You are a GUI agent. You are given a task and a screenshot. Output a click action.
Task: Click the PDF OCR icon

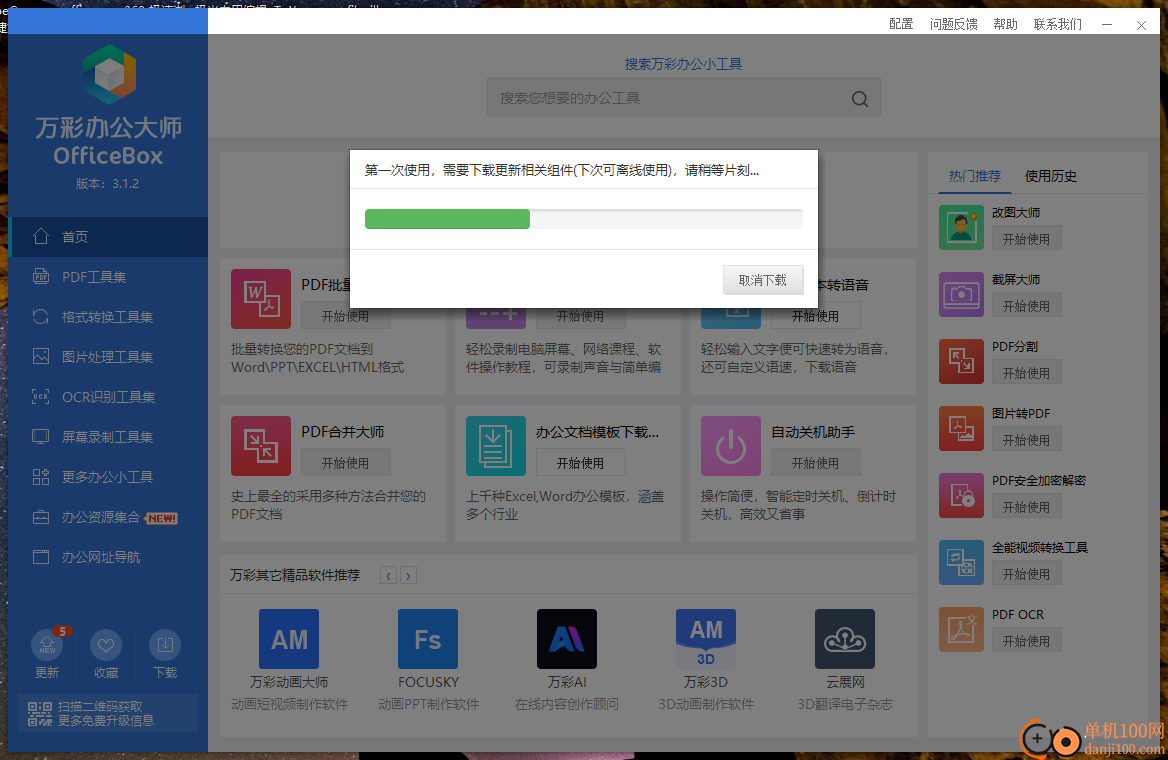(x=961, y=630)
